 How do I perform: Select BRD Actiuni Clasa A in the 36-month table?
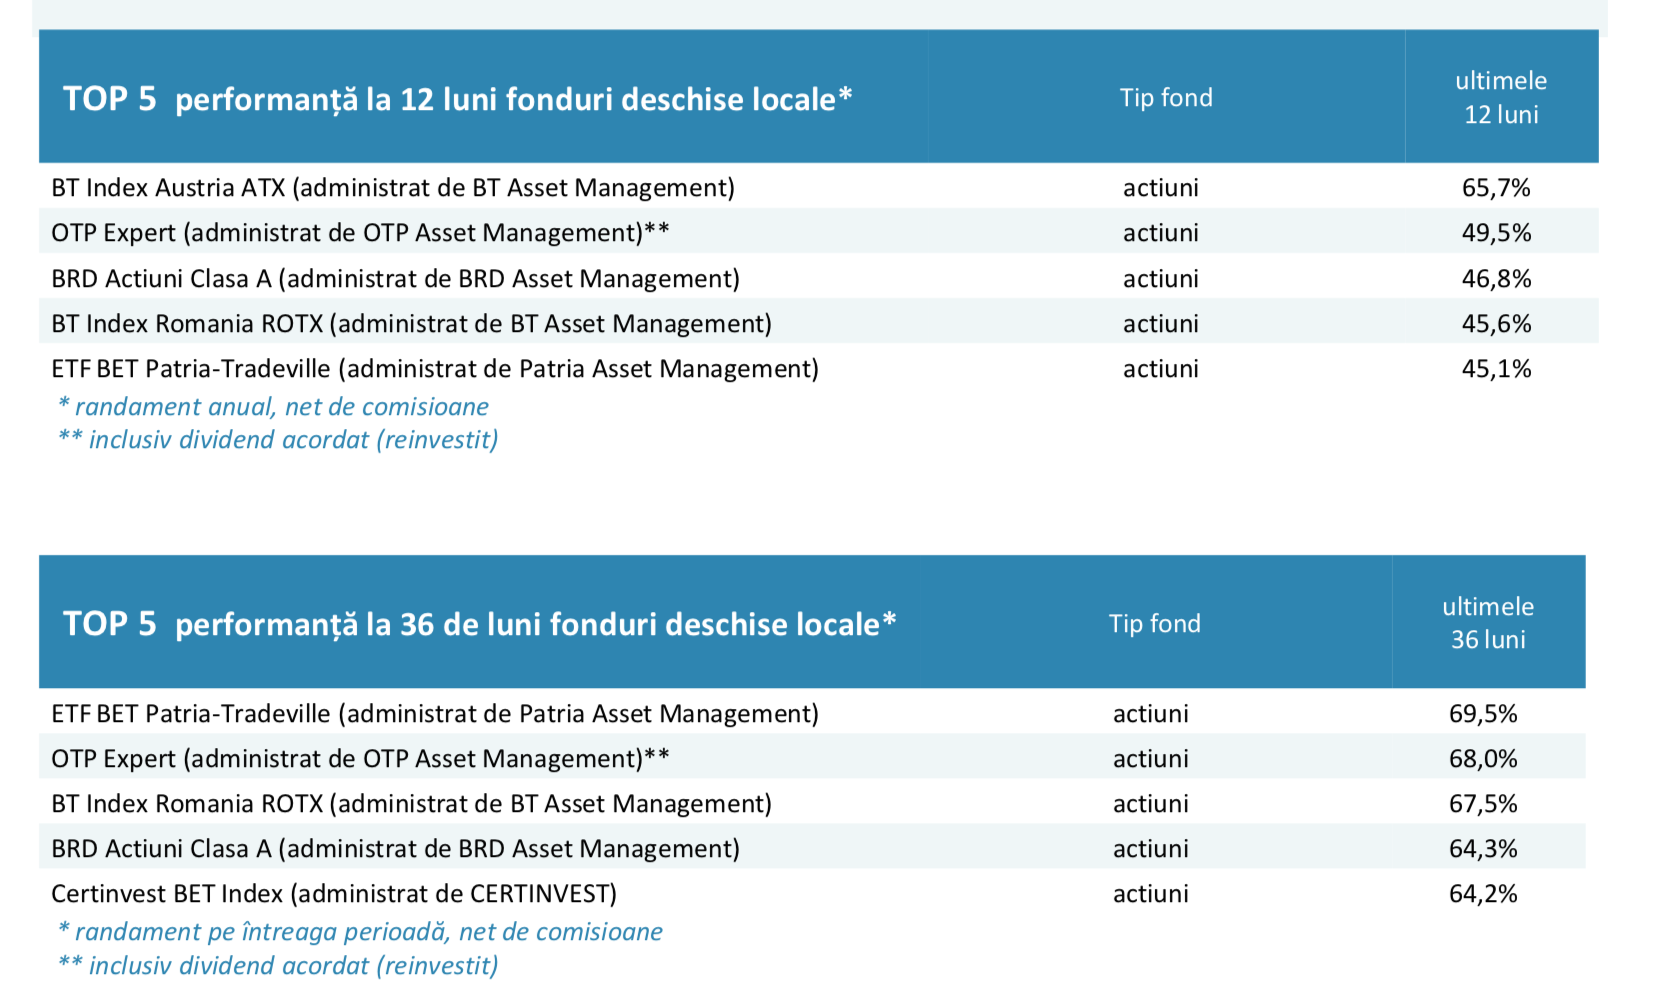[395, 849]
